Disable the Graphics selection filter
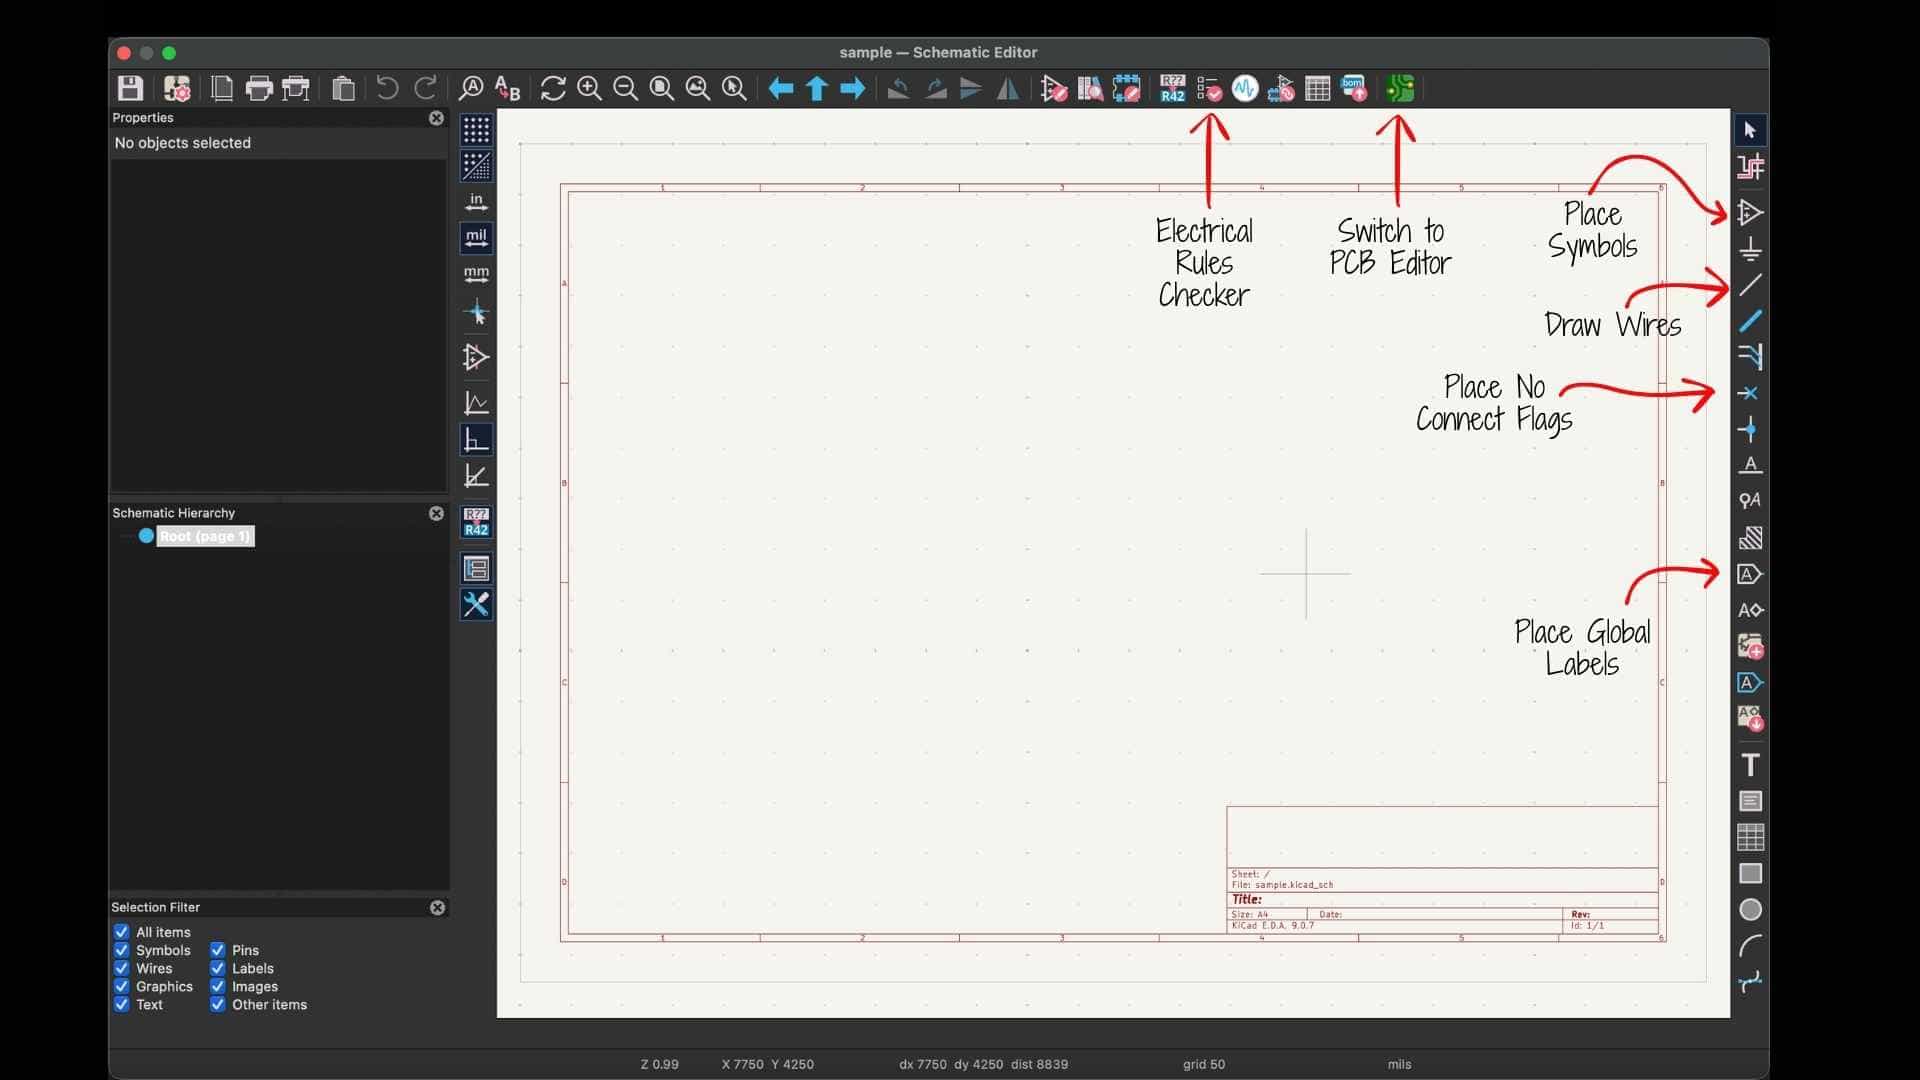Image resolution: width=1920 pixels, height=1080 pixels. [122, 986]
